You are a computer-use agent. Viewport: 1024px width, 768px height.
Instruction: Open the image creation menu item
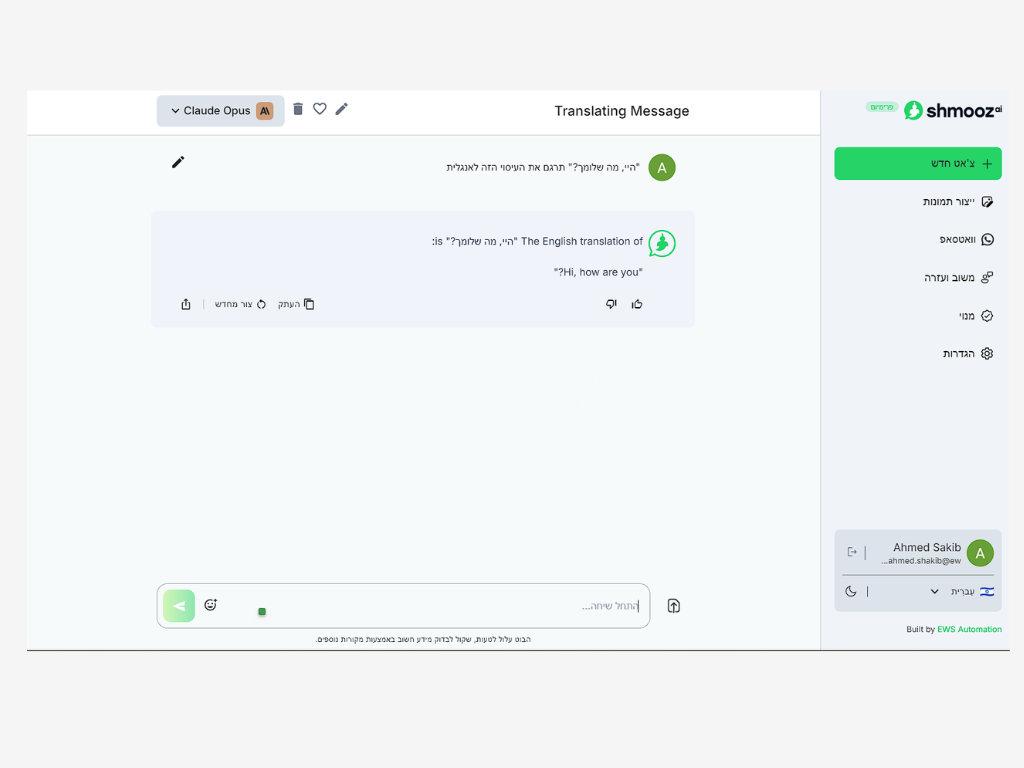click(x=957, y=202)
